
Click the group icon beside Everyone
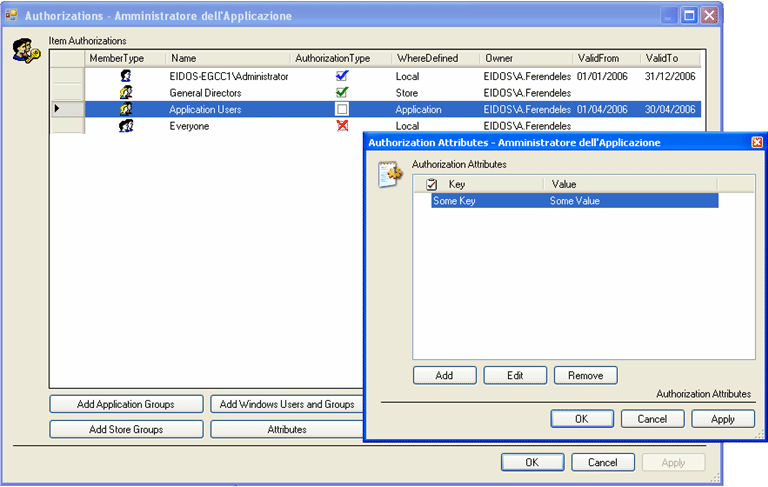point(126,126)
